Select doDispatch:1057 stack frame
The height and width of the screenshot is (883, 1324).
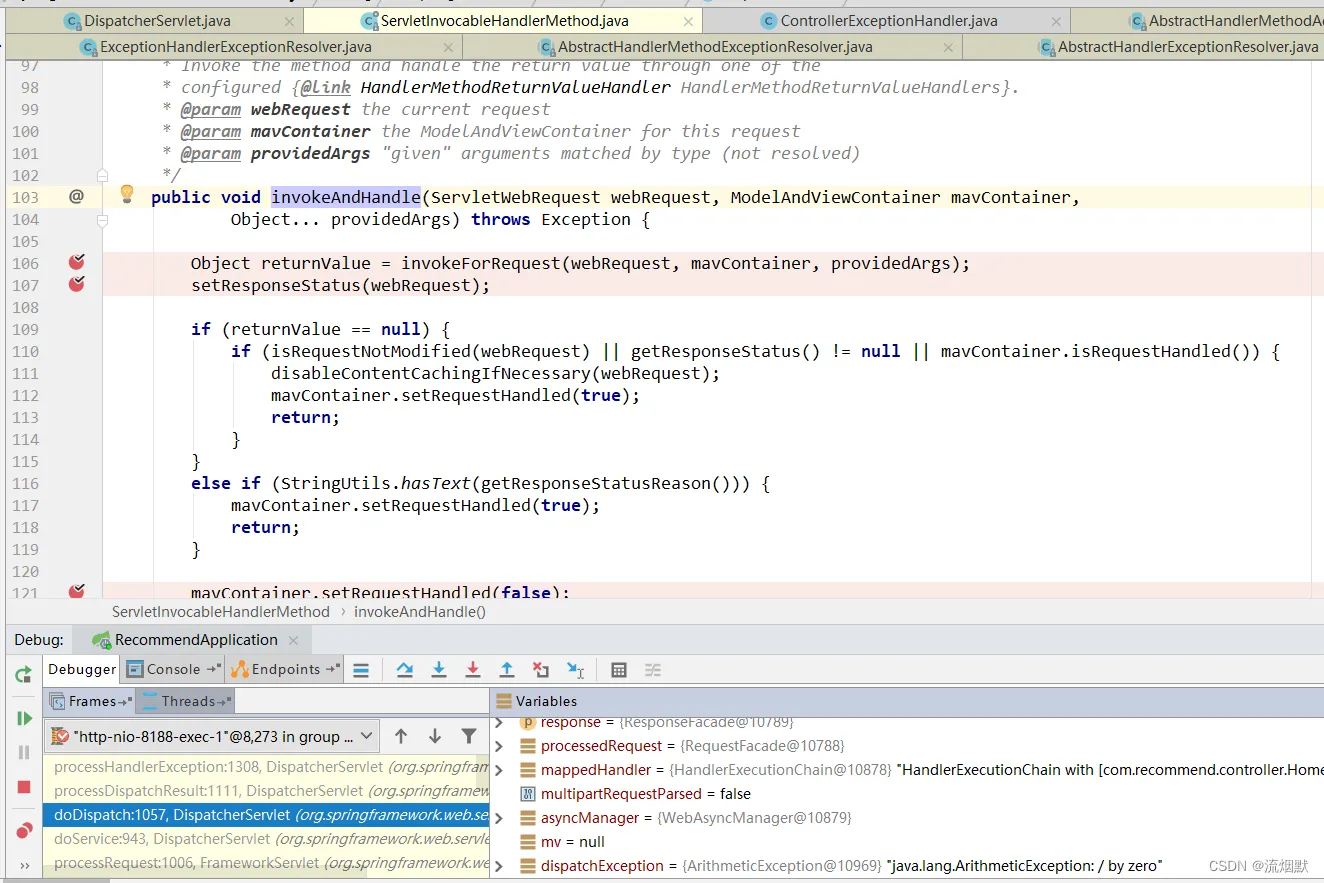(266, 815)
